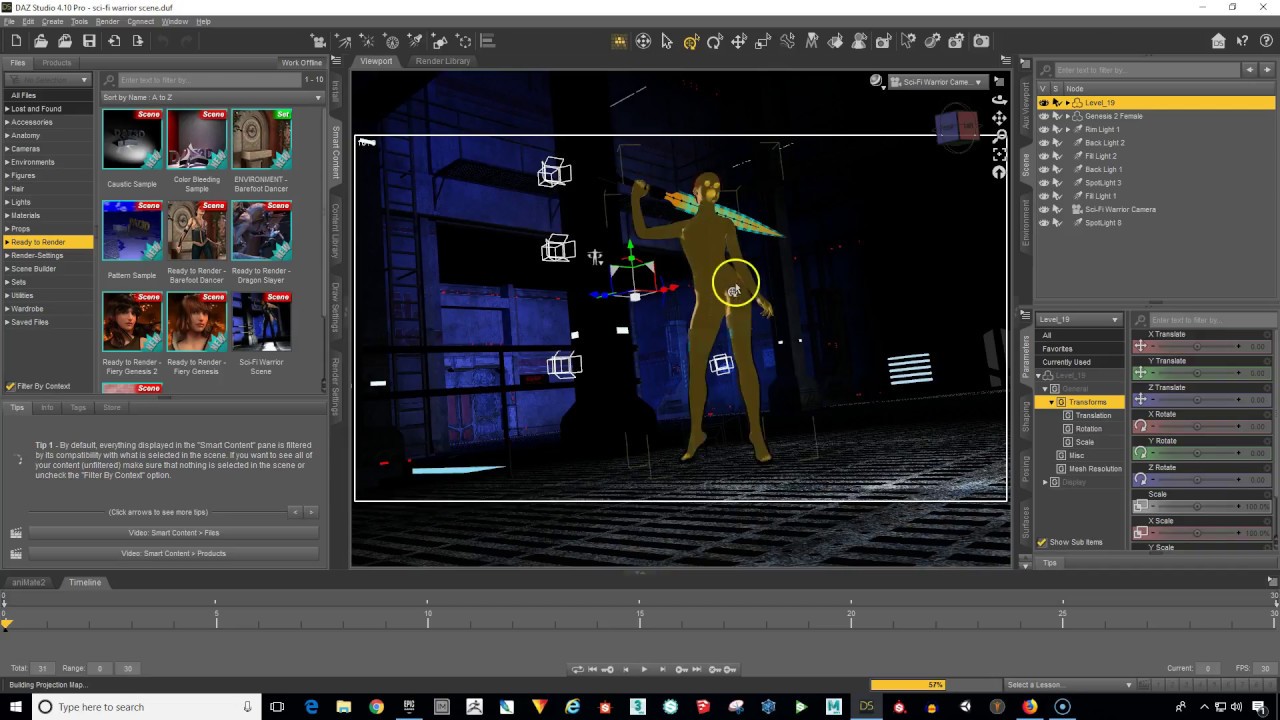1280x720 pixels.
Task: Click the first video icon next to Smart Content Files
Action: (x=16, y=533)
